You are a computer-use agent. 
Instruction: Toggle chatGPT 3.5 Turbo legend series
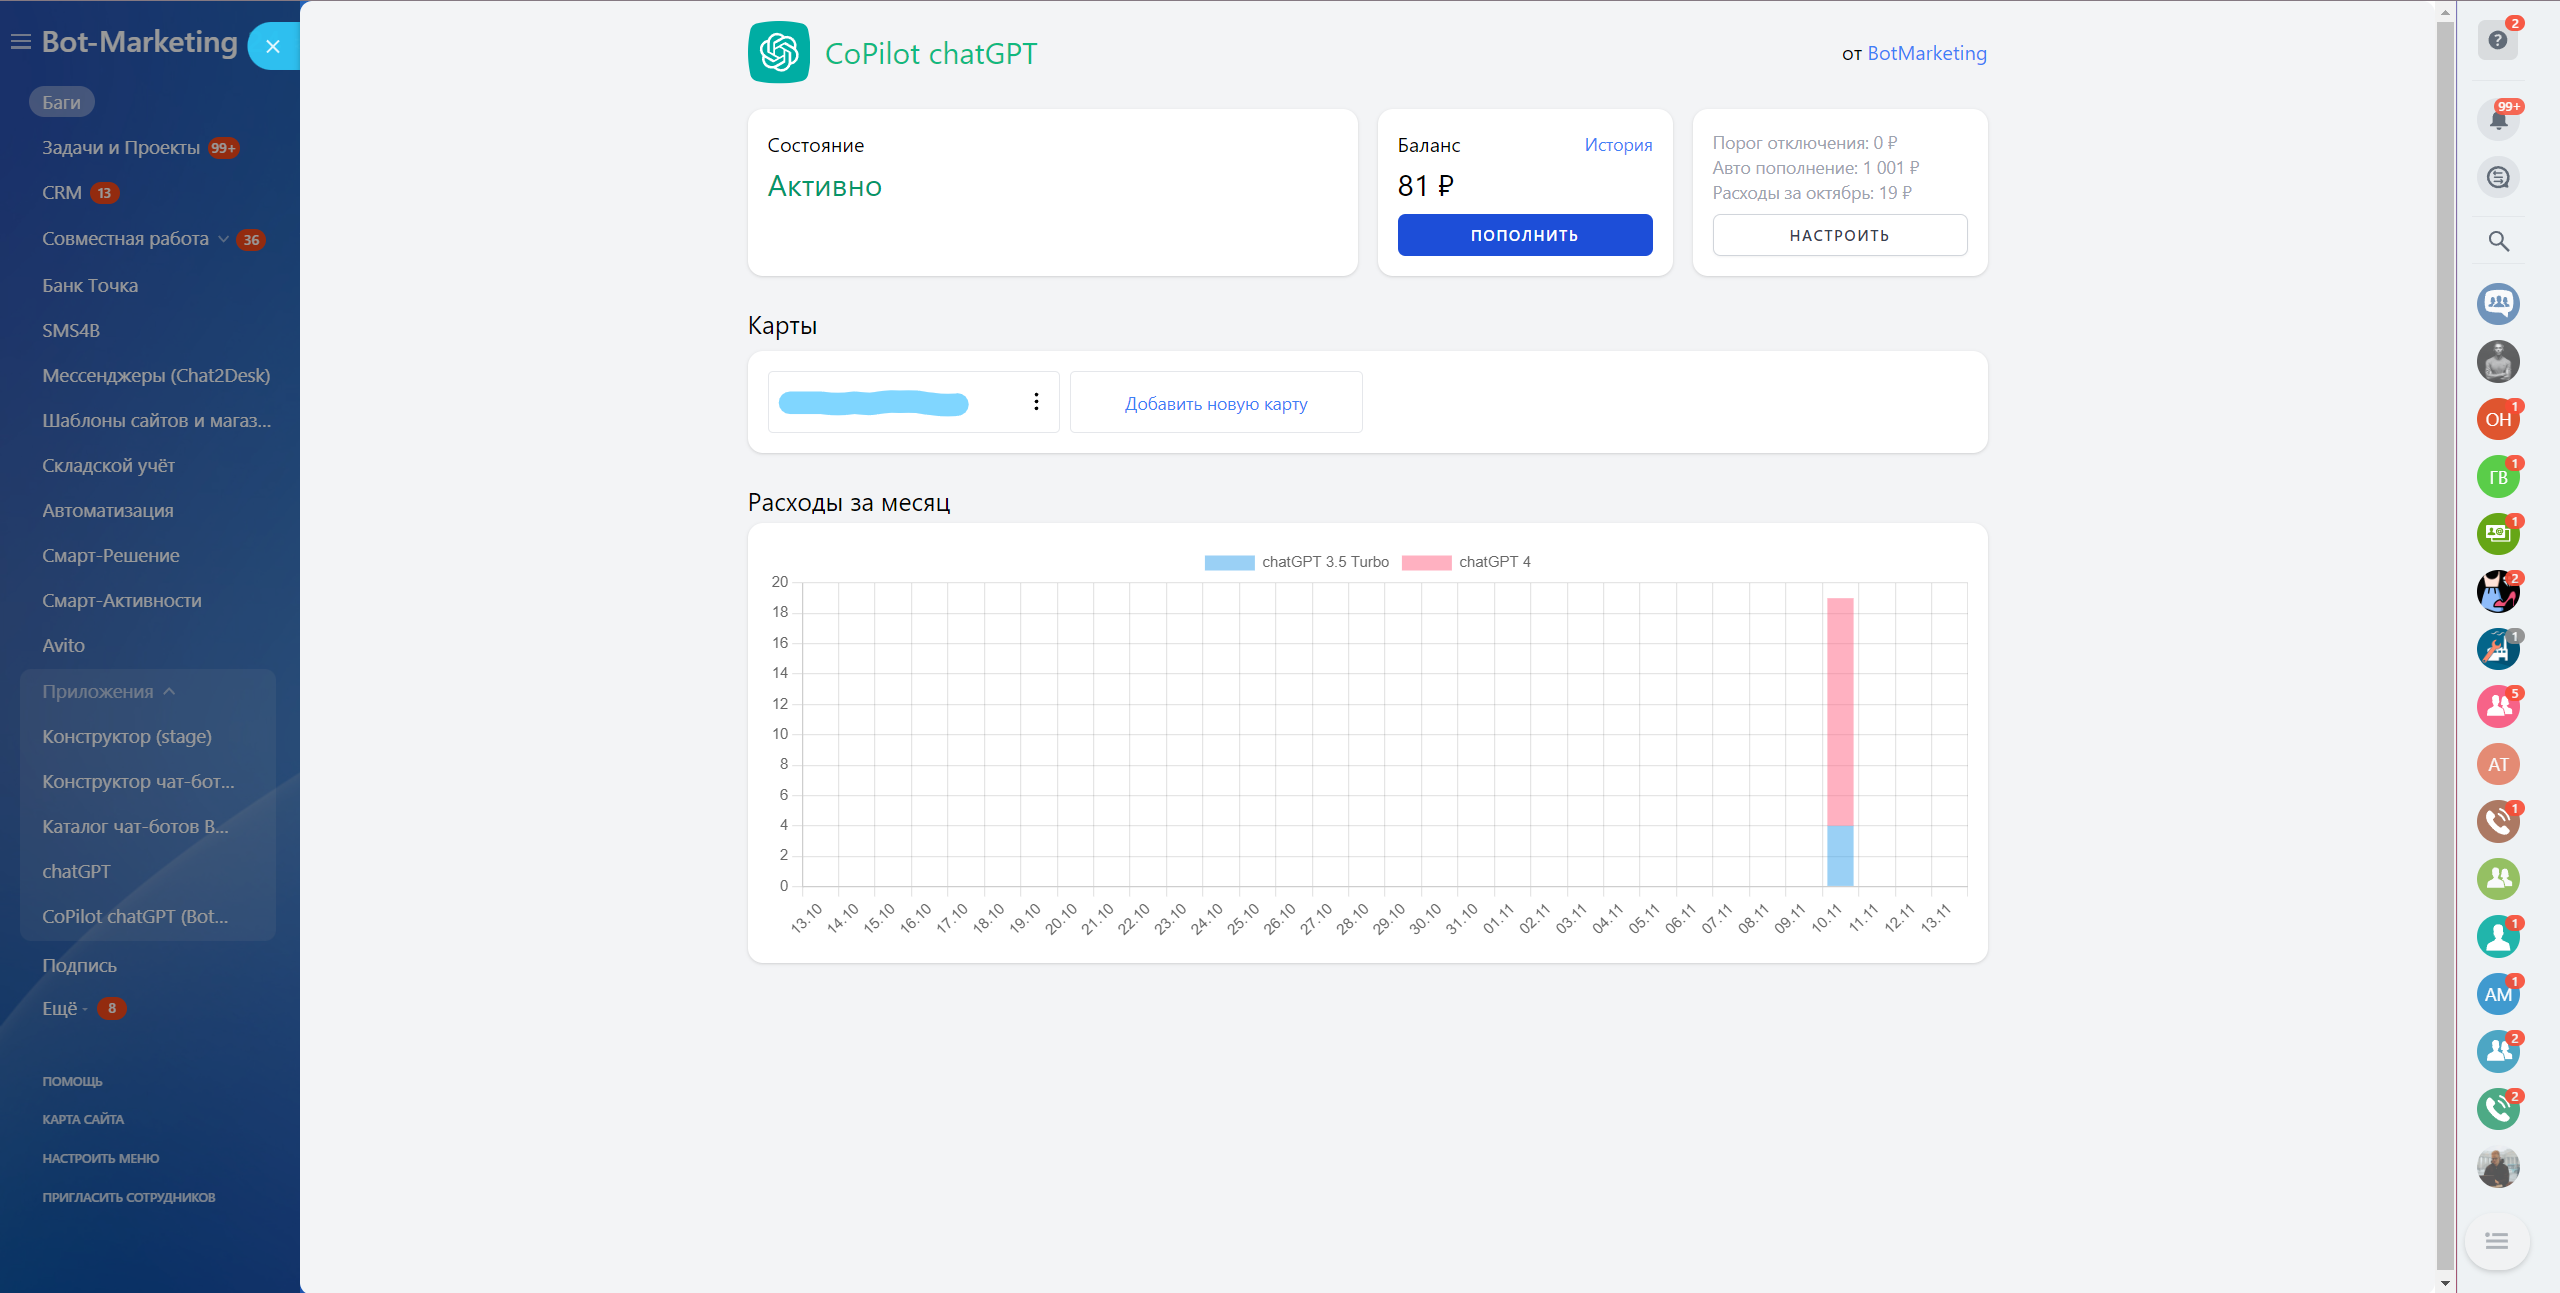[x=1296, y=562]
